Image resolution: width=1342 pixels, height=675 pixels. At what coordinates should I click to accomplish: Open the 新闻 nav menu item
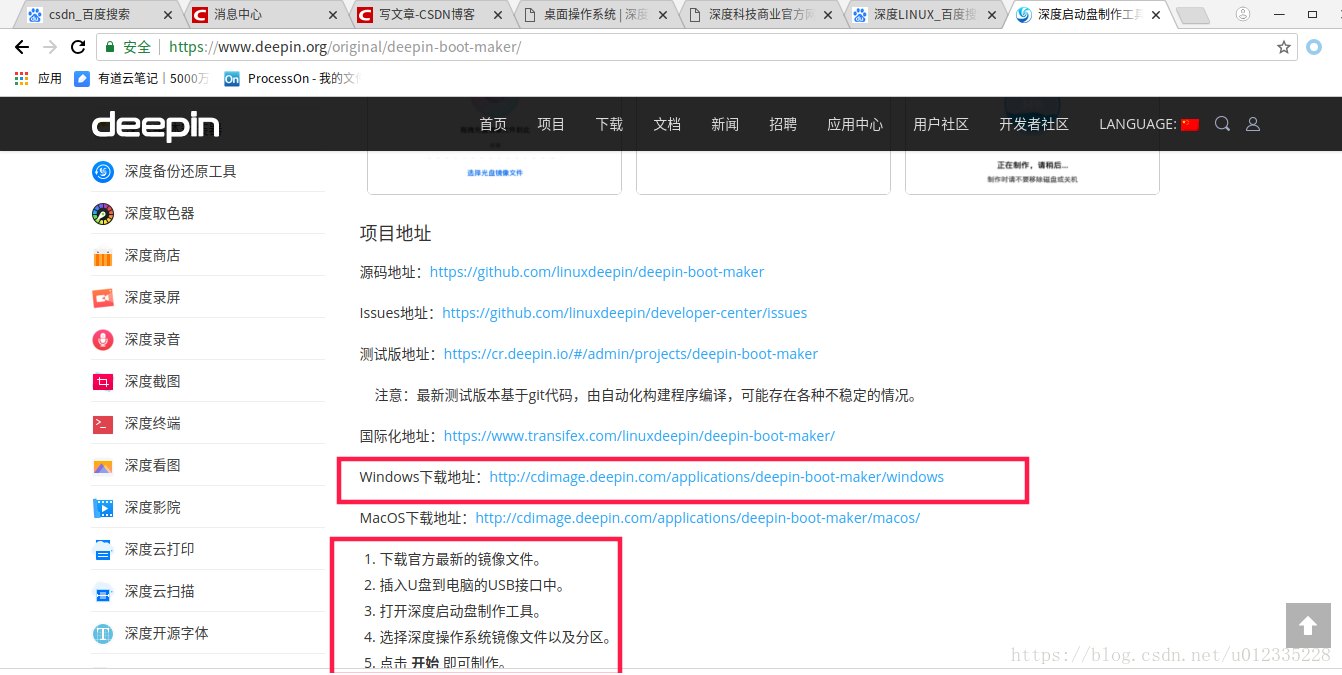(x=725, y=124)
